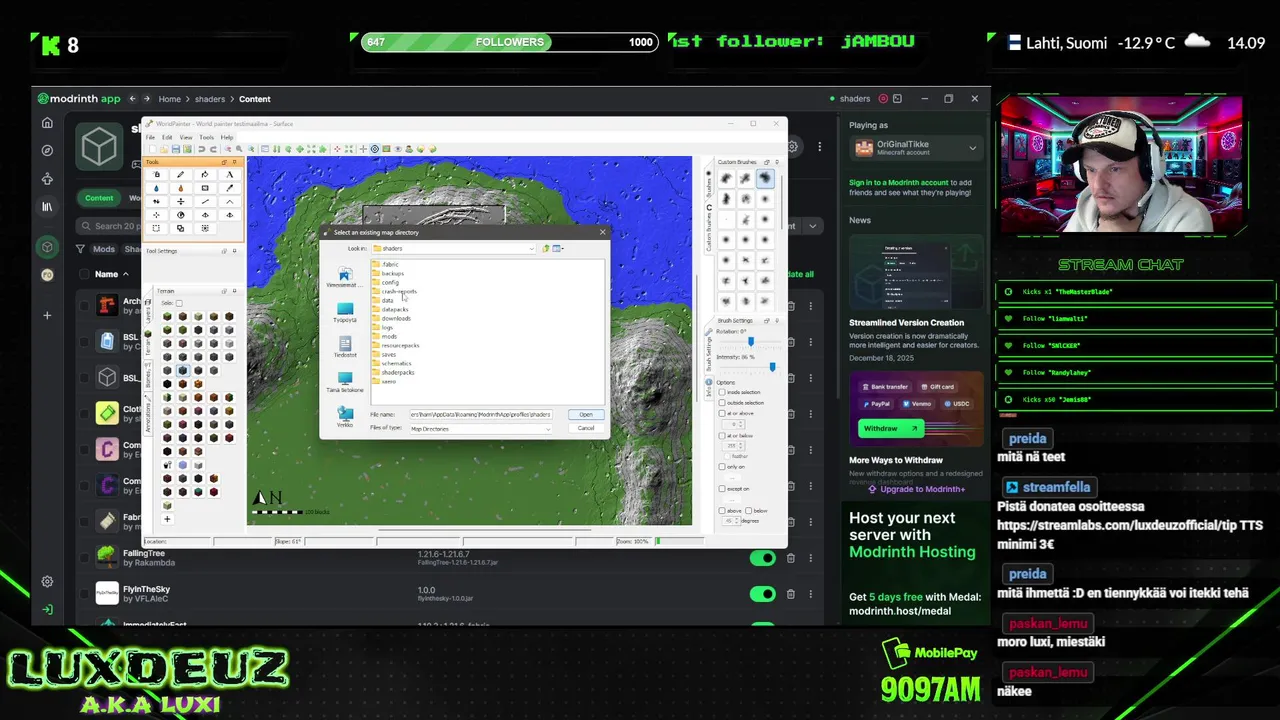This screenshot has width=1280, height=720.
Task: Select the Pencil tool in WorldPainter Tools
Action: click(x=181, y=175)
